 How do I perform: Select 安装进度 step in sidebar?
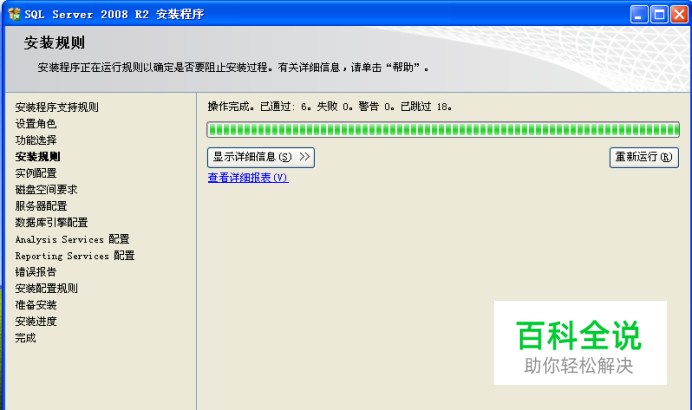coord(36,321)
